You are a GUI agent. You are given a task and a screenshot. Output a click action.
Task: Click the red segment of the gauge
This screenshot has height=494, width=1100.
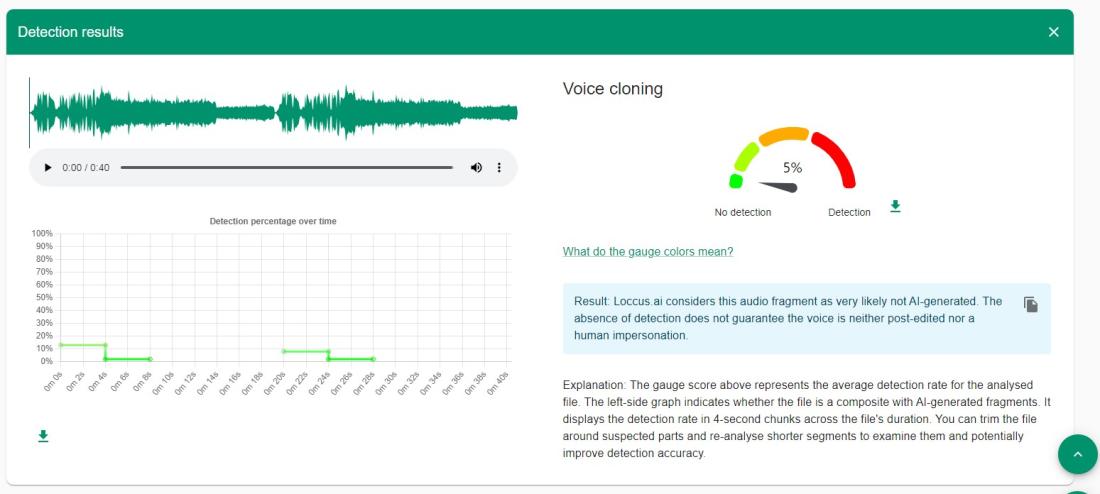840,158
